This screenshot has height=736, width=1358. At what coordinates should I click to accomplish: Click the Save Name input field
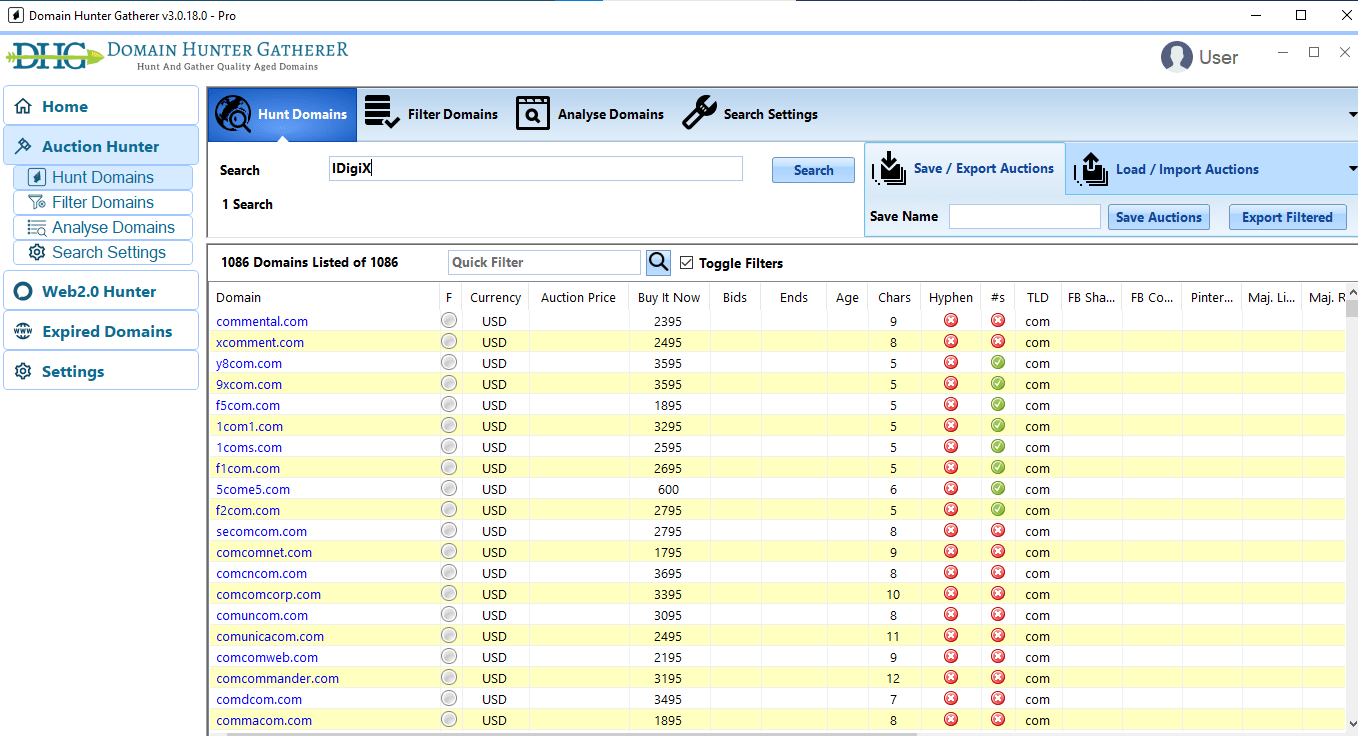pos(1024,217)
